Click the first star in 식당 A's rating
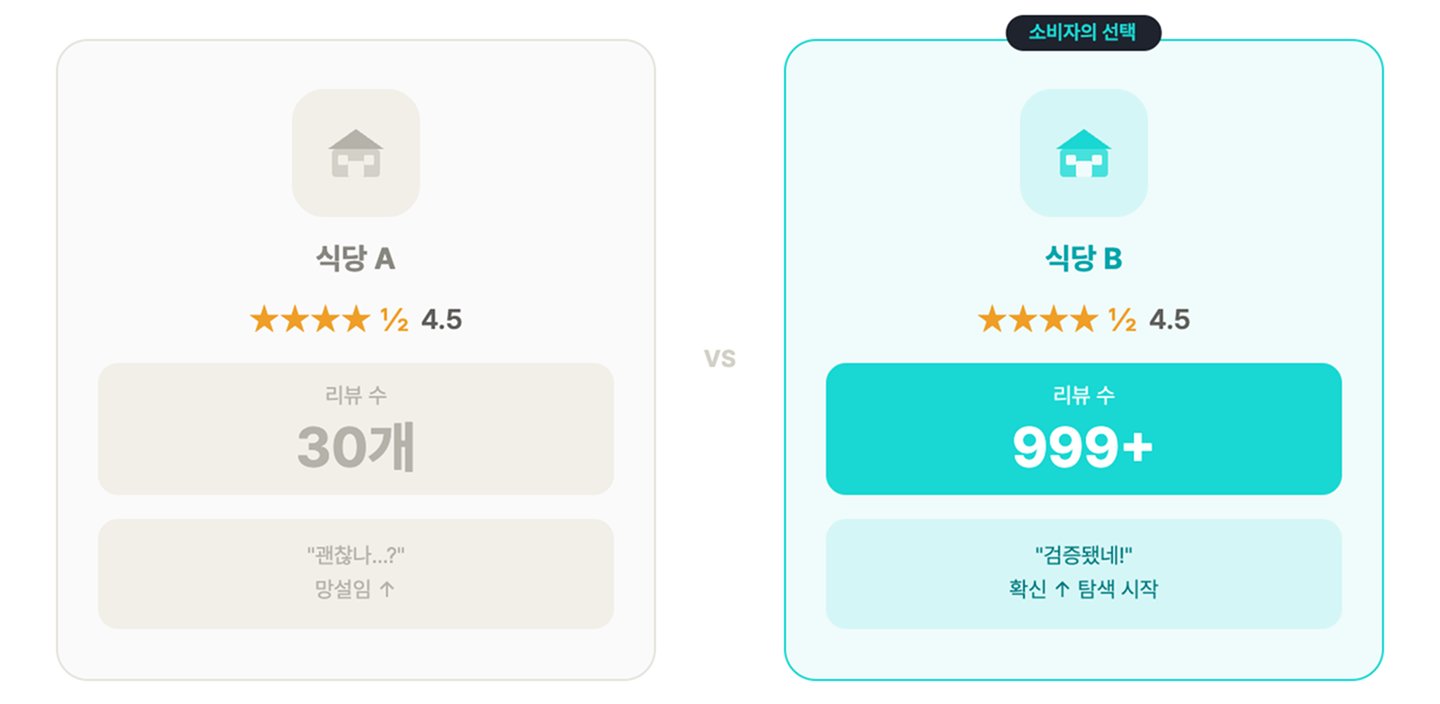The width and height of the screenshot is (1440, 704). click(263, 320)
